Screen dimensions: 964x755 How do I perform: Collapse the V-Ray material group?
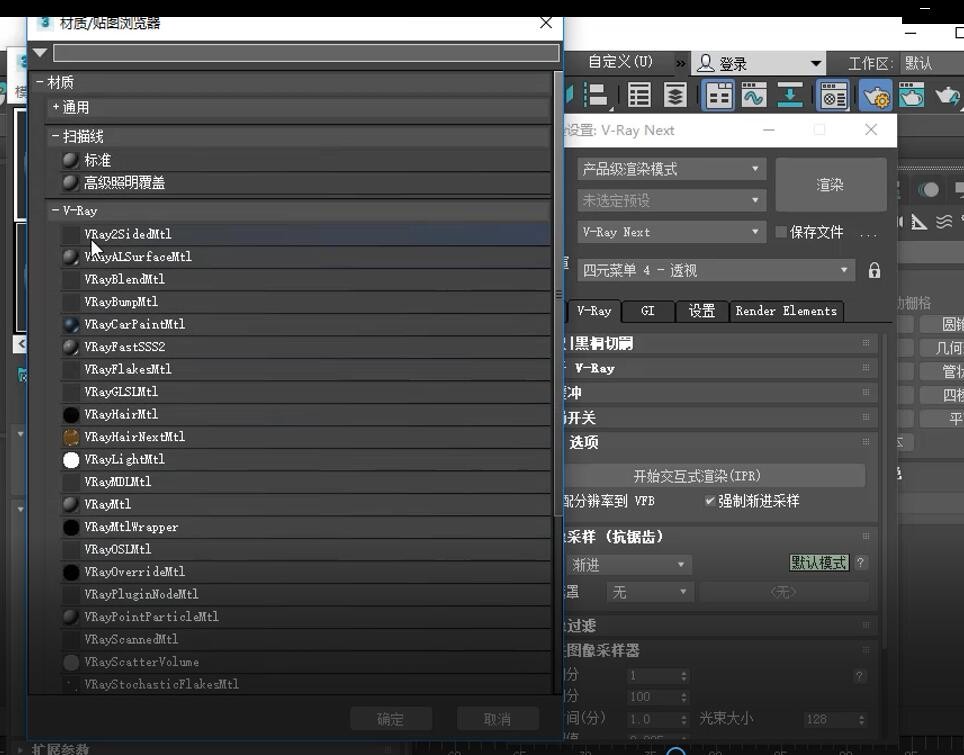click(55, 210)
